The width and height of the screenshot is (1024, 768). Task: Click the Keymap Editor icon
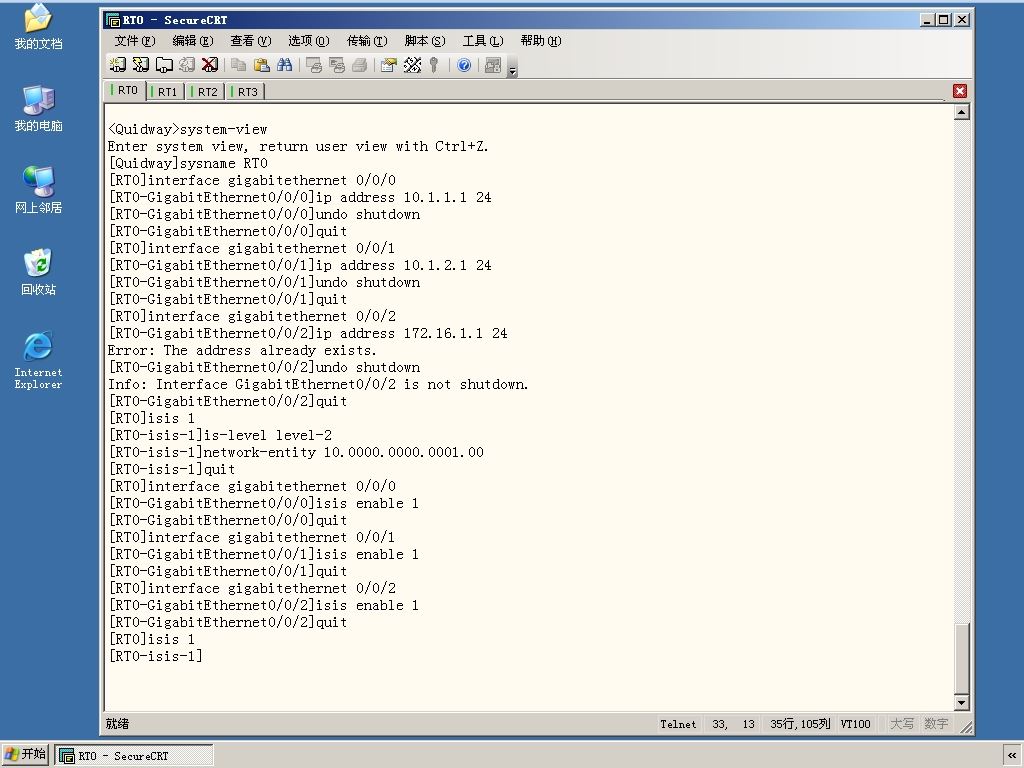pos(412,65)
